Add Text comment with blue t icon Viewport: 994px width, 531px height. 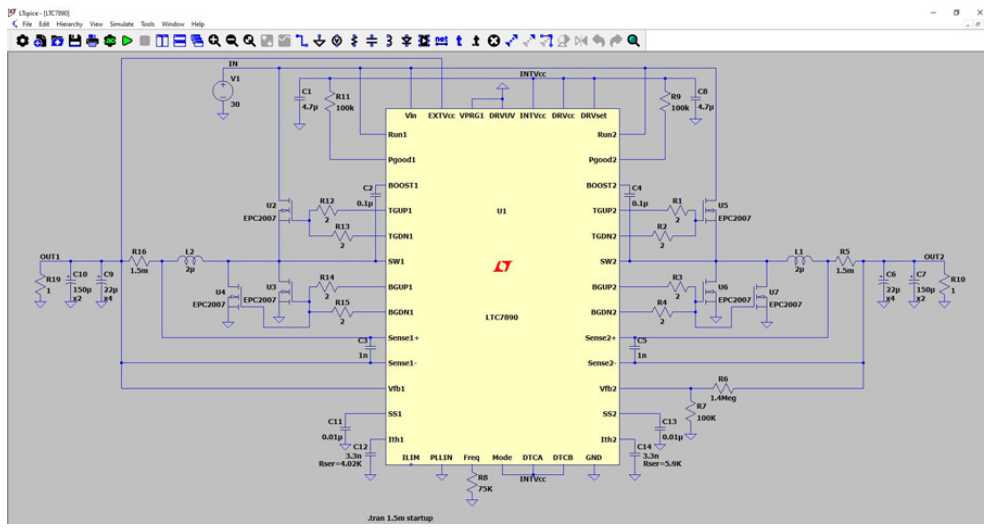pyautogui.click(x=459, y=41)
